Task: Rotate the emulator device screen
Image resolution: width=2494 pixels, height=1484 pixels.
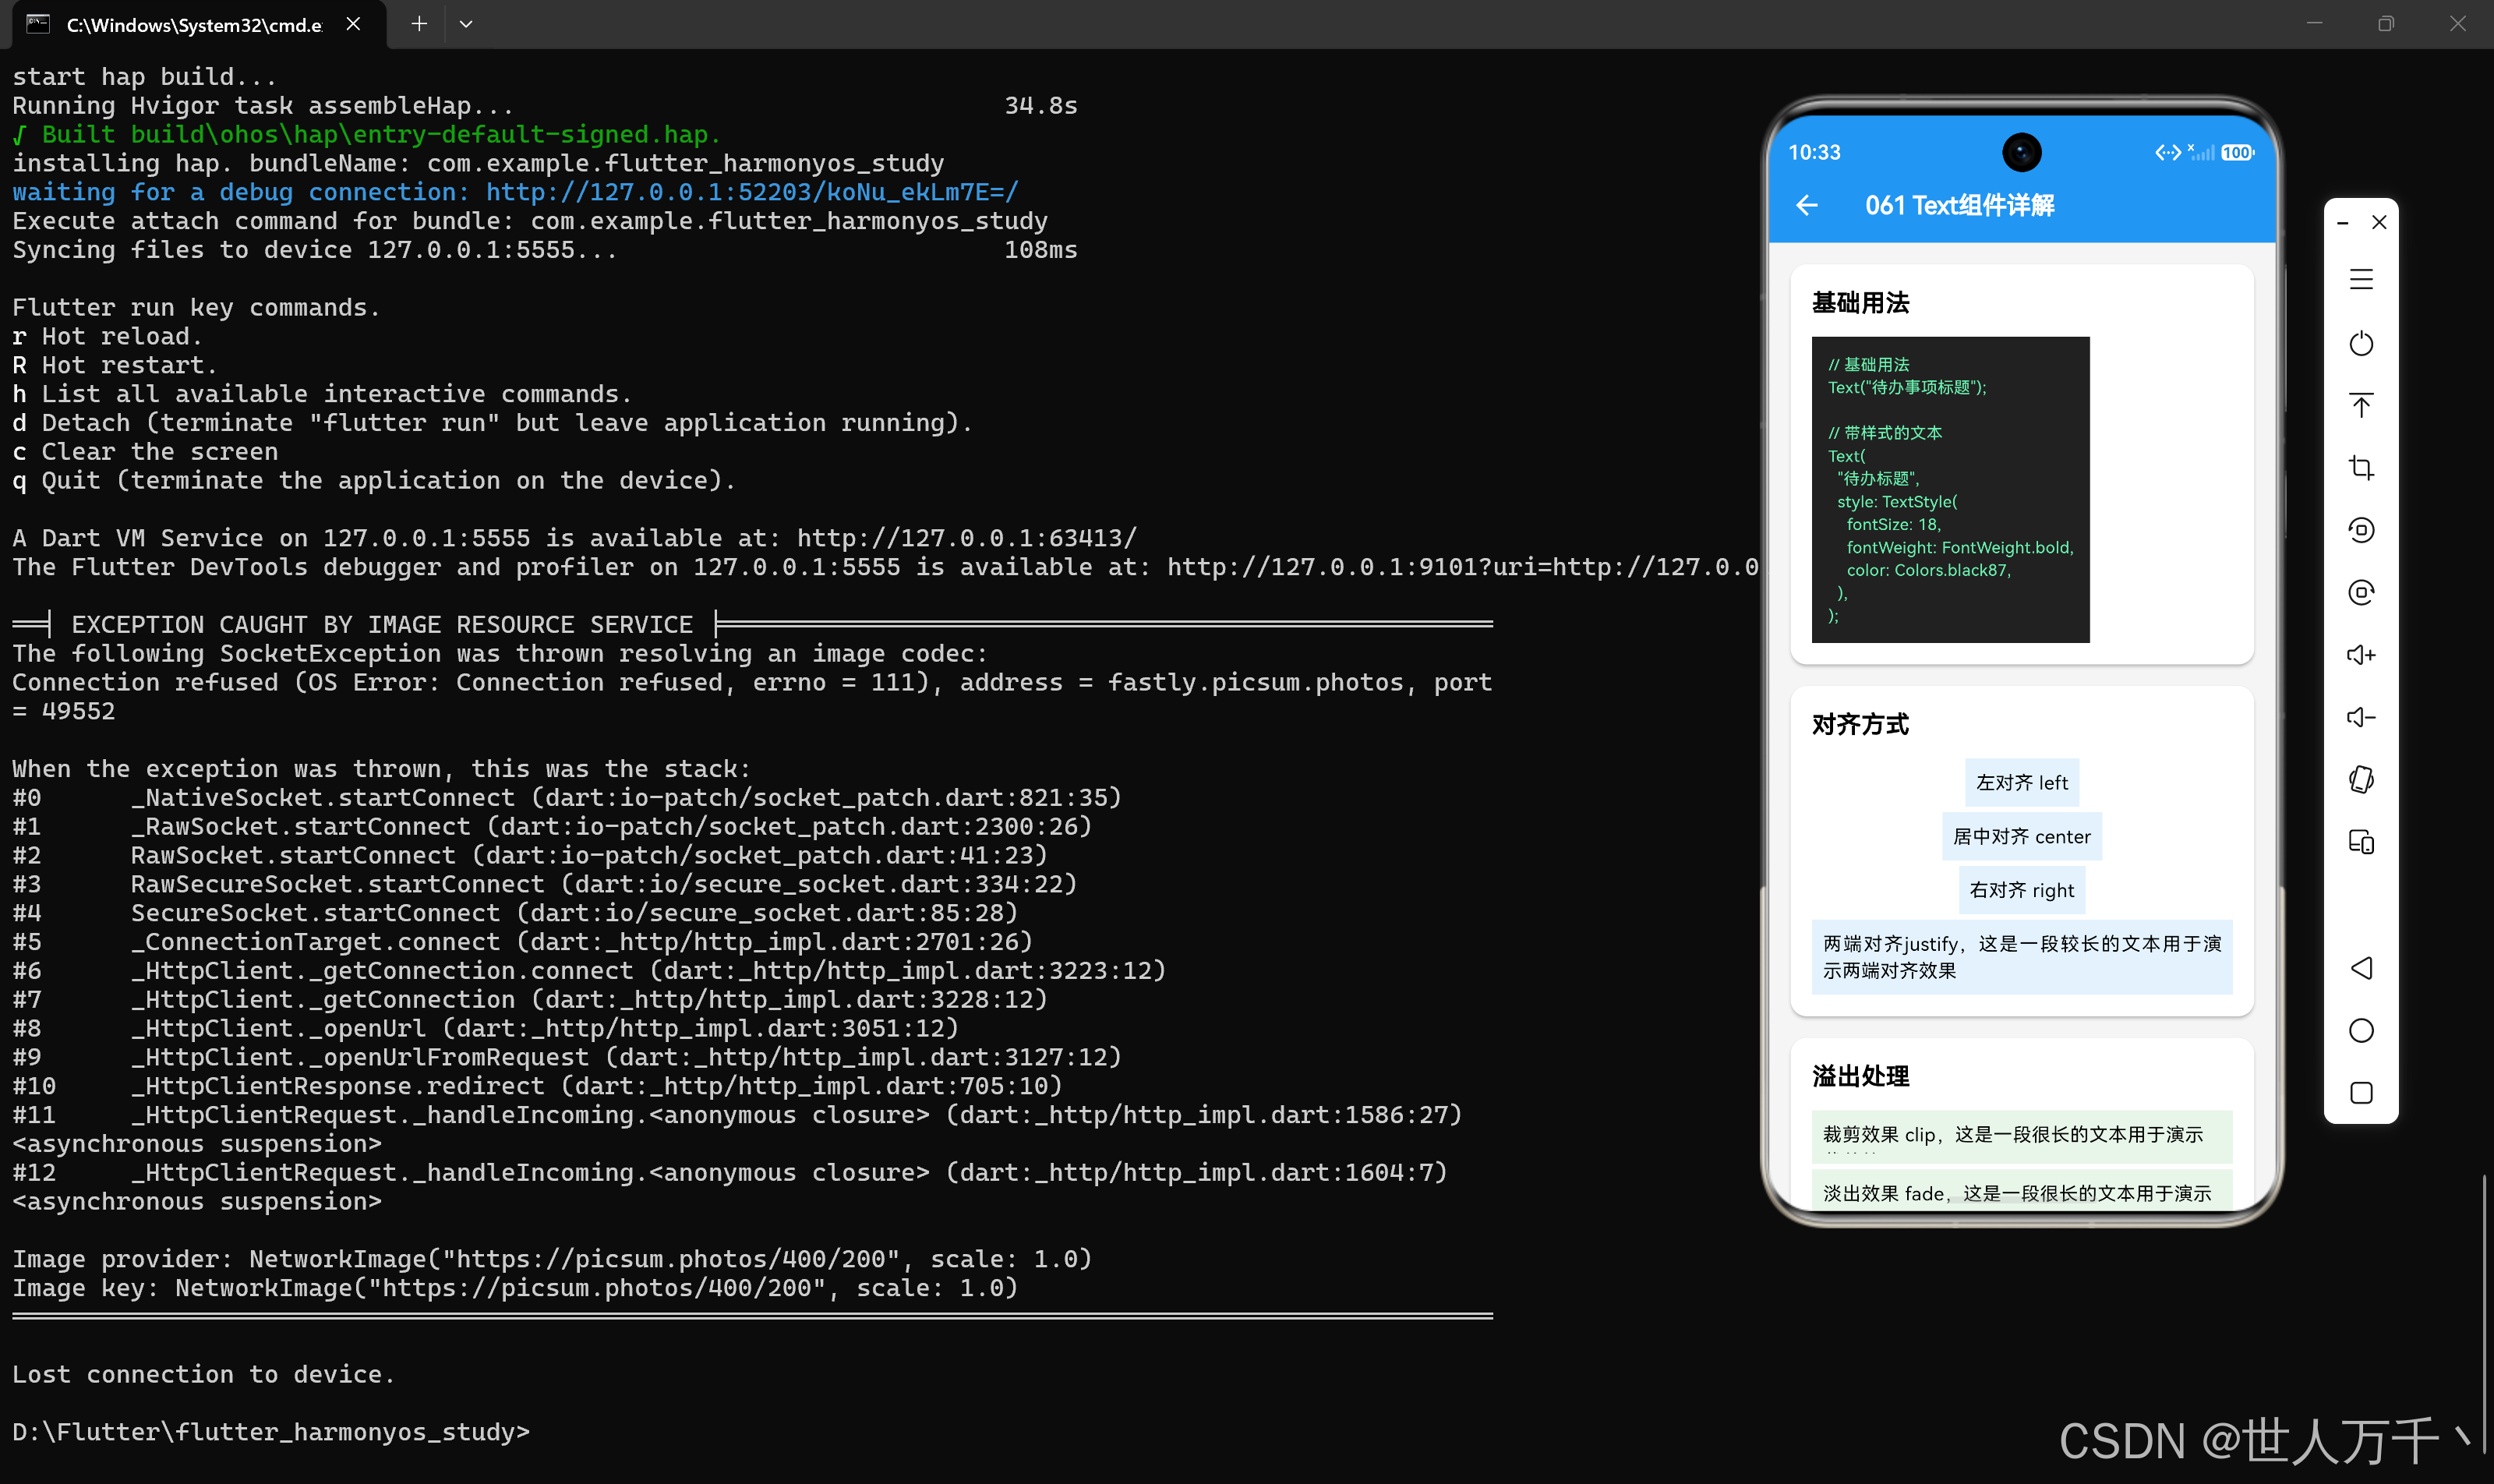Action: click(x=2361, y=779)
